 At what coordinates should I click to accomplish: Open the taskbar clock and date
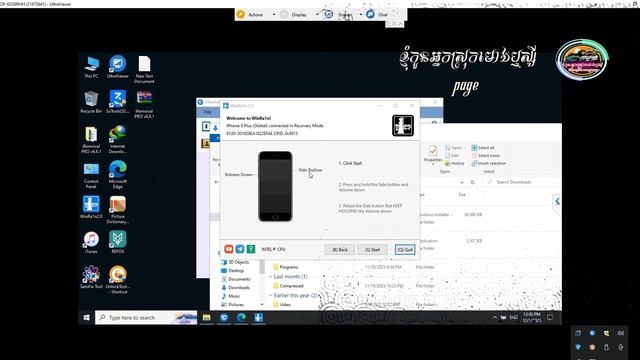tap(532, 318)
